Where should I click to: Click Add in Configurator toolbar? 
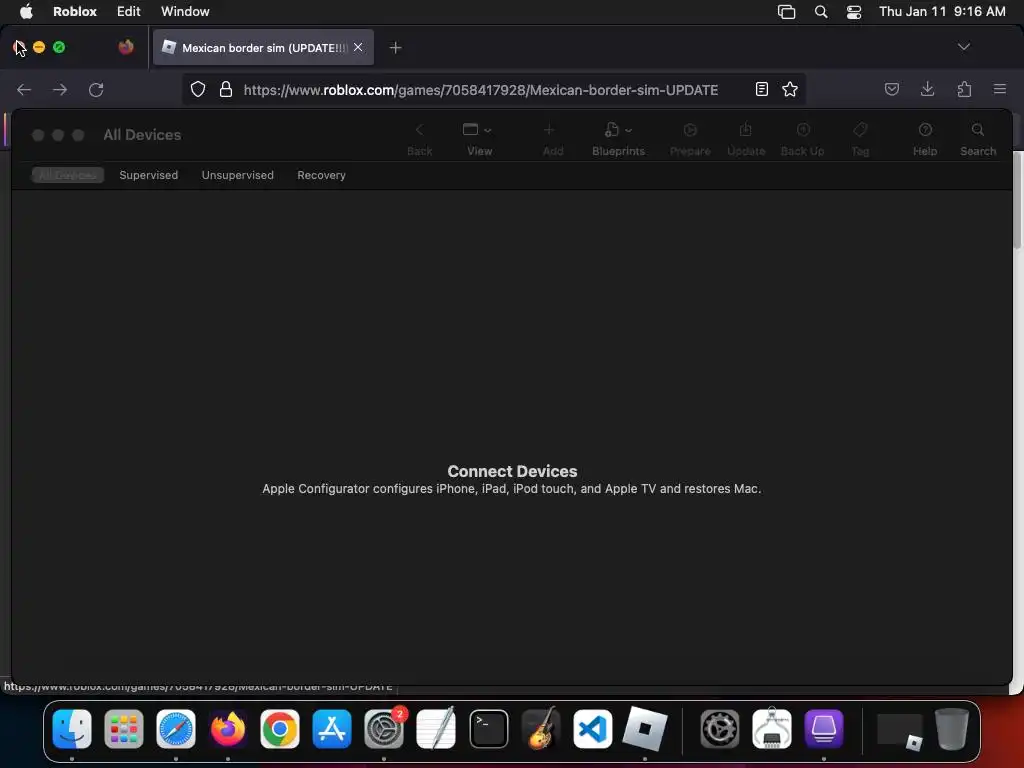coord(552,139)
